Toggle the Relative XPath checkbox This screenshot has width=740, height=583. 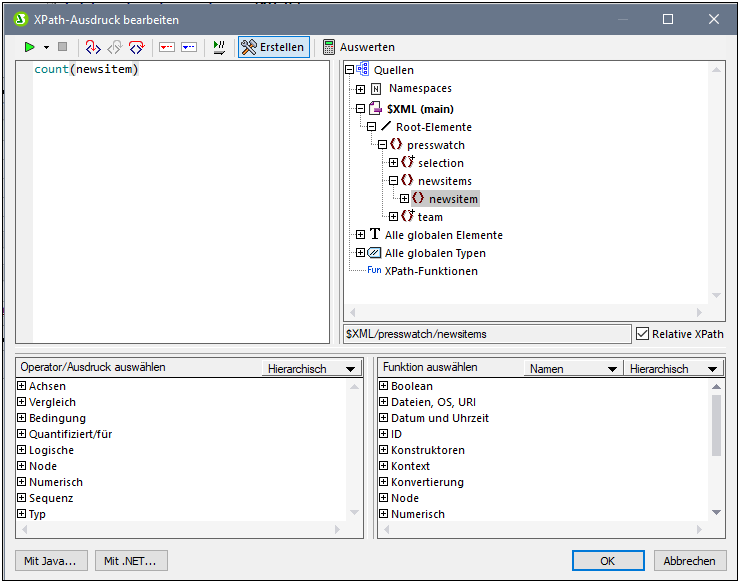[643, 334]
